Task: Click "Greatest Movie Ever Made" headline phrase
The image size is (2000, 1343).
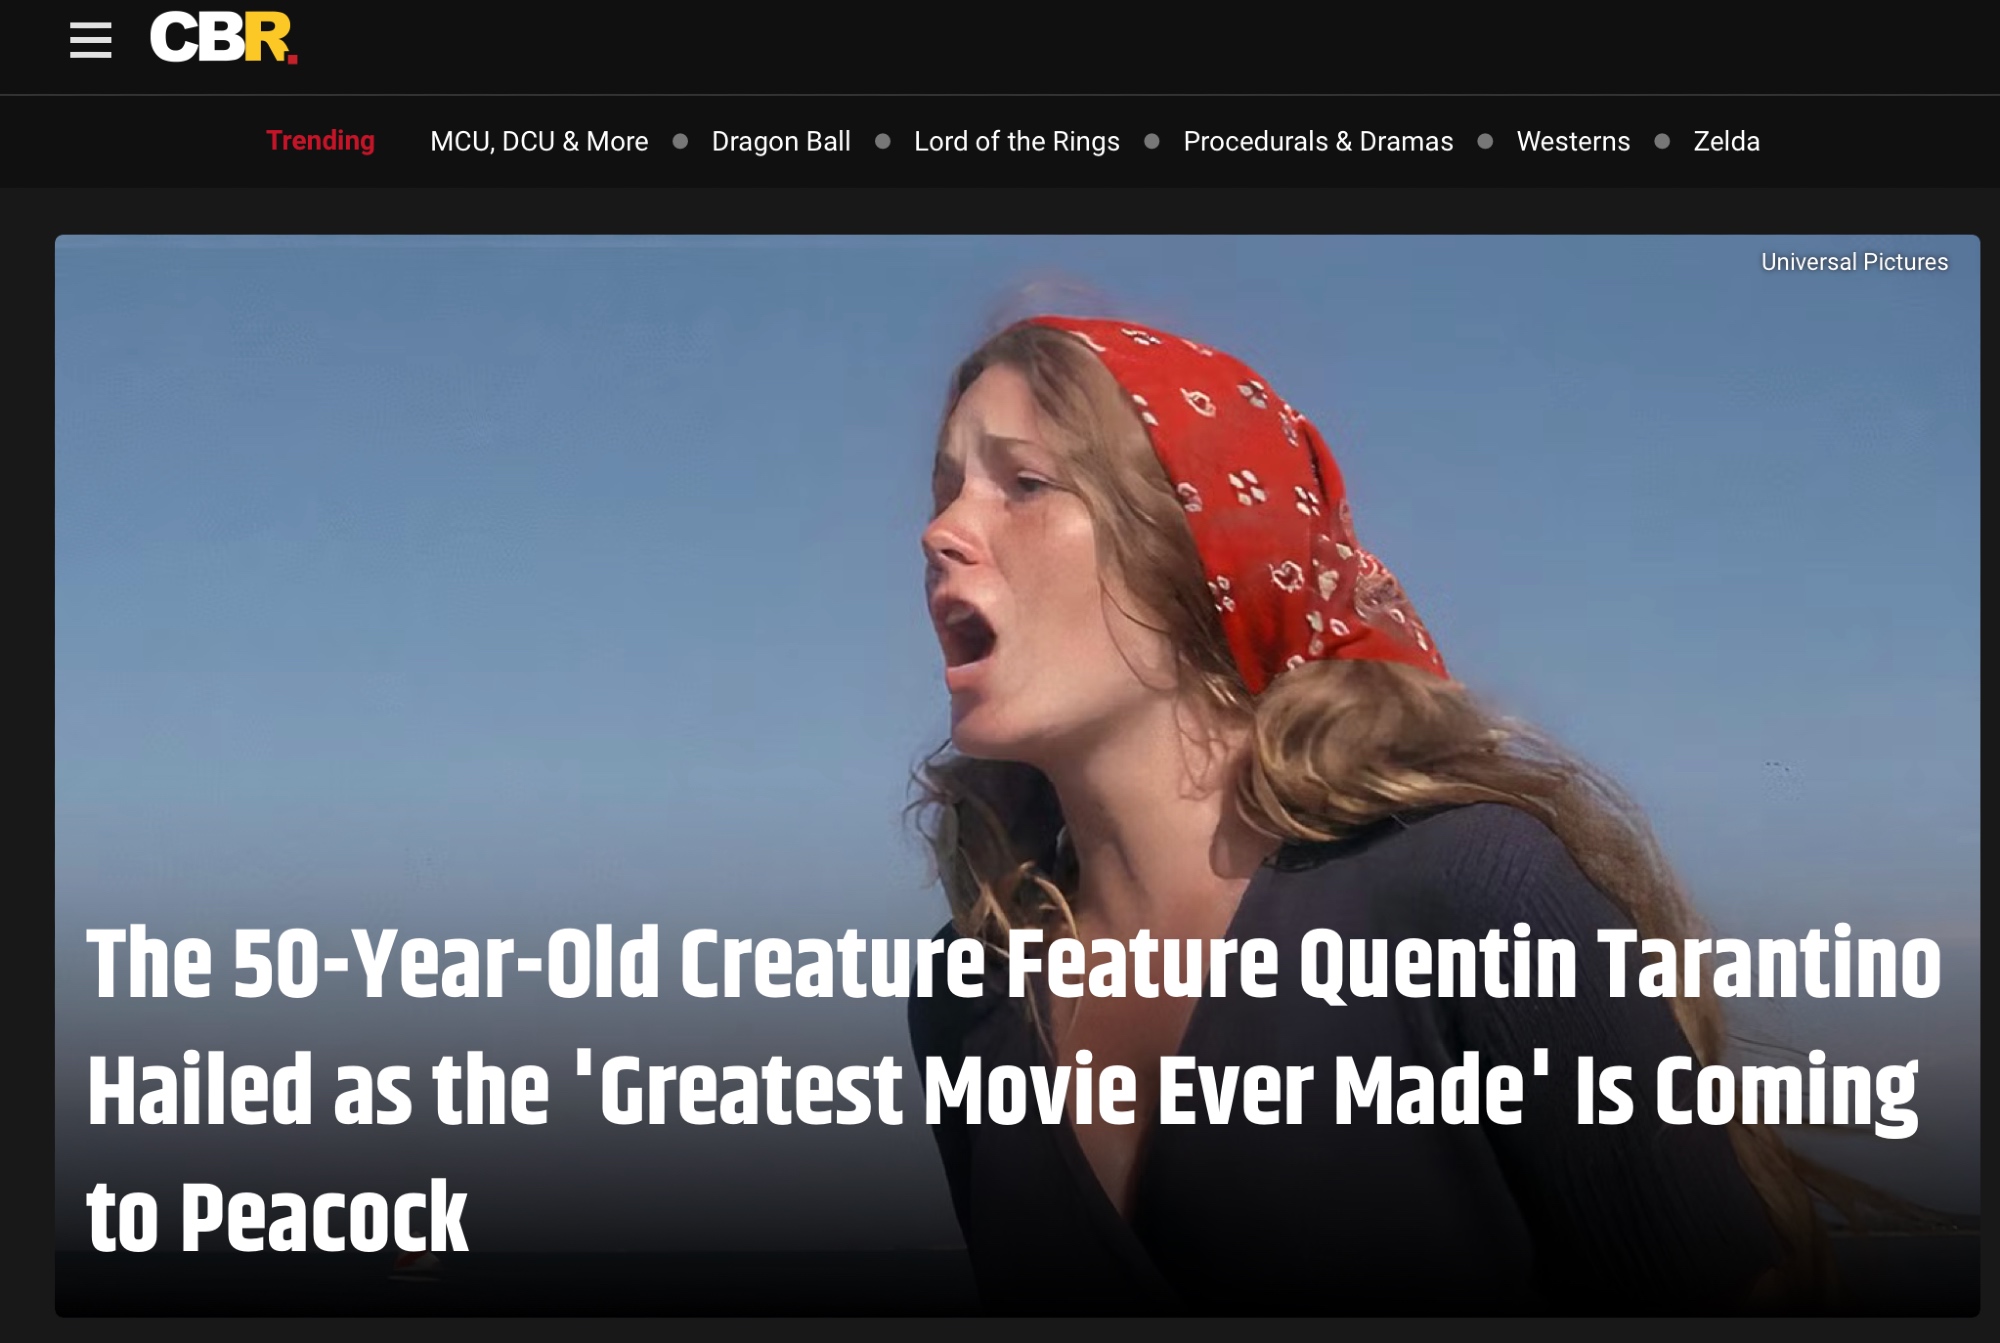Action: tap(1061, 1090)
